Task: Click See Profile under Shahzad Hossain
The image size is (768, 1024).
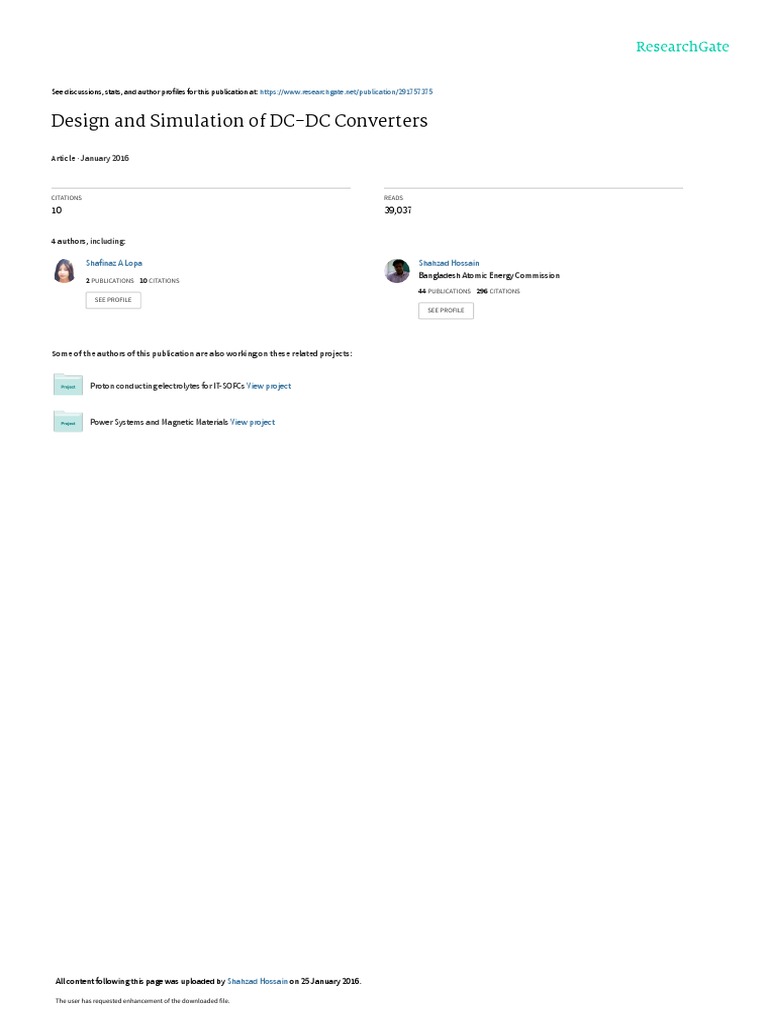Action: coord(446,310)
